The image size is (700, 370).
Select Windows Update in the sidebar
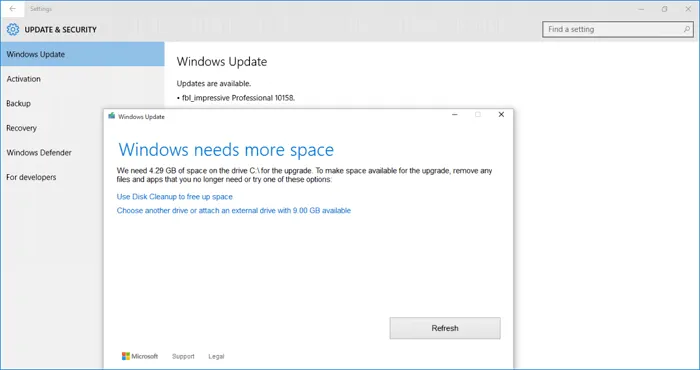click(x=83, y=54)
